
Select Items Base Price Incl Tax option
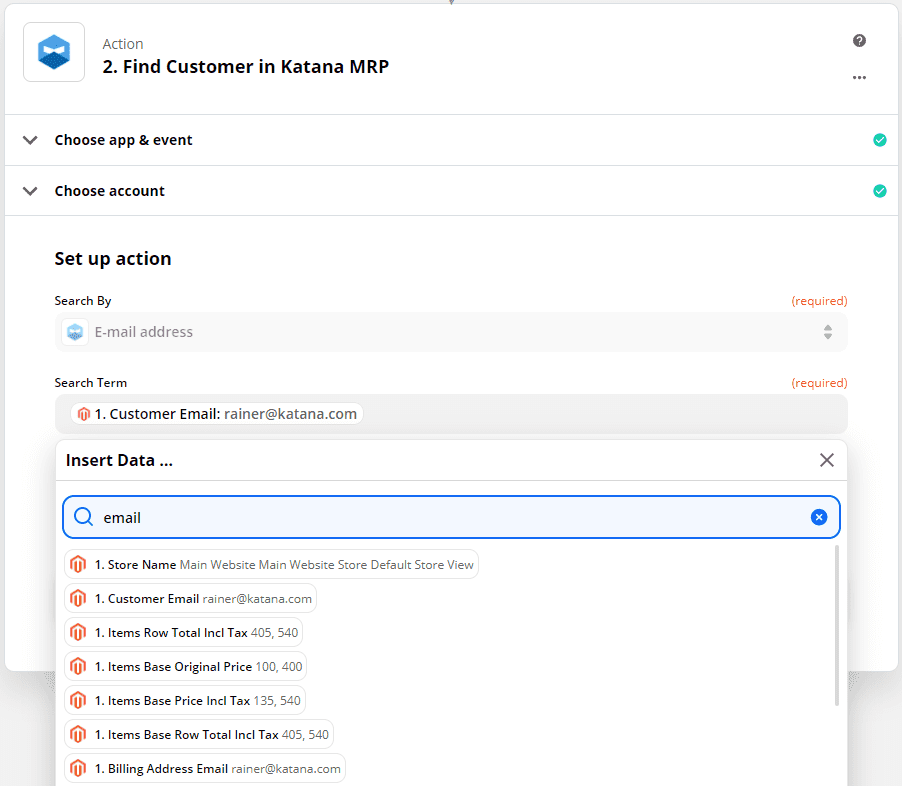tap(185, 700)
